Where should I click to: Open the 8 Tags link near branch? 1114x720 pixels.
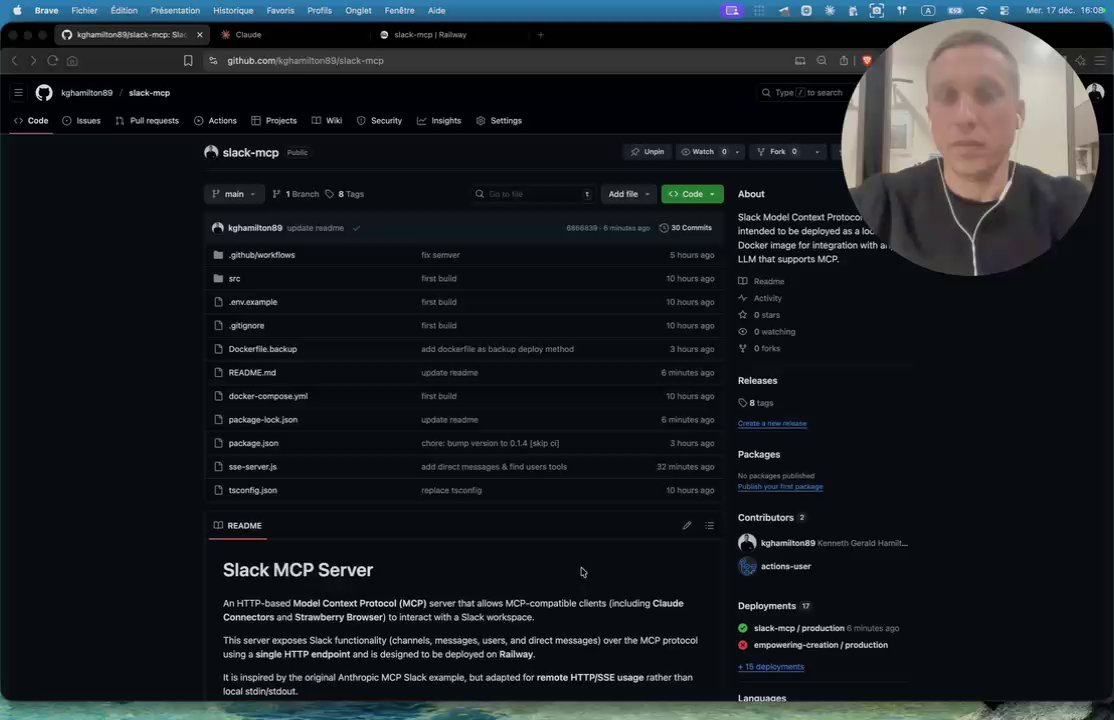click(345, 194)
